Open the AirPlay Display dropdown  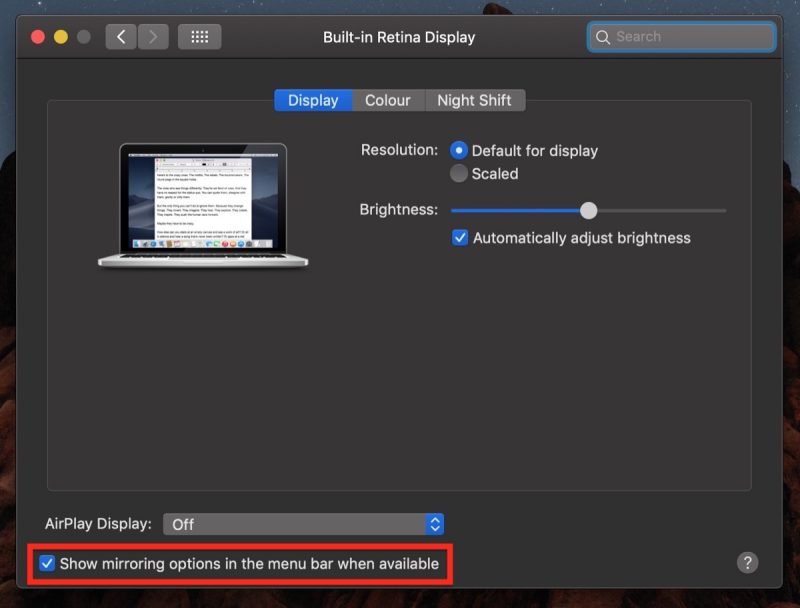[x=300, y=523]
